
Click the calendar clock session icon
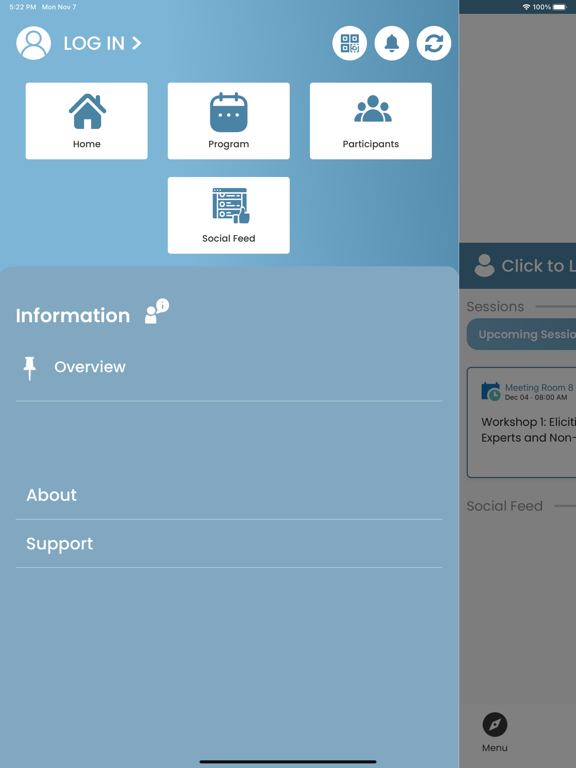coord(491,391)
